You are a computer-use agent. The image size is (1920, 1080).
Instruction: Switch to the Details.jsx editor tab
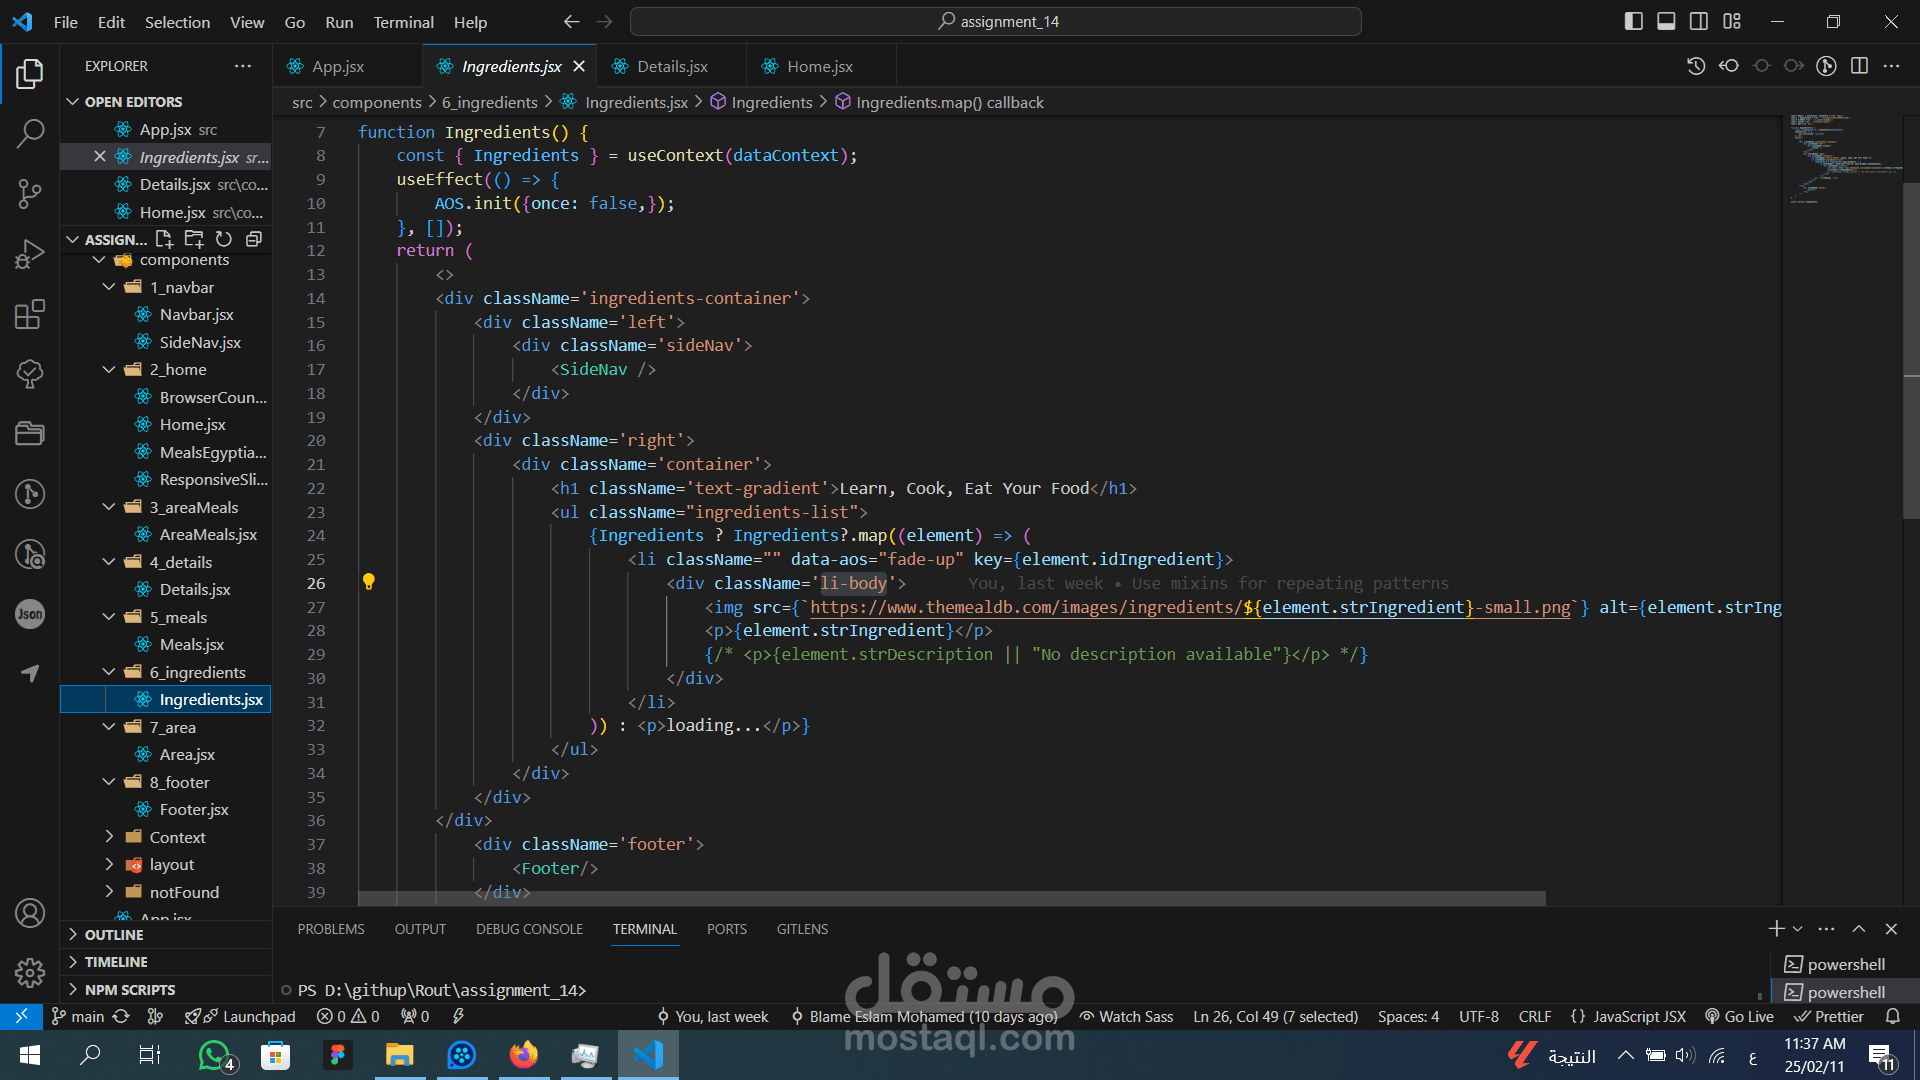coord(672,66)
